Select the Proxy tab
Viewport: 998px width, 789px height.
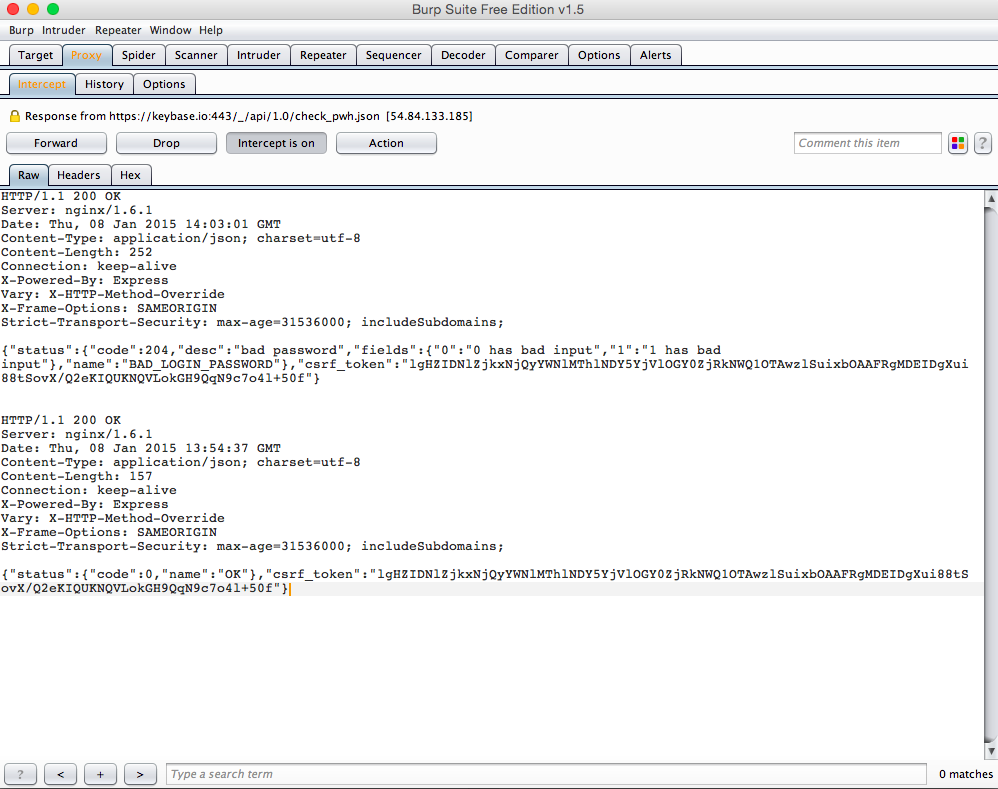coord(87,55)
